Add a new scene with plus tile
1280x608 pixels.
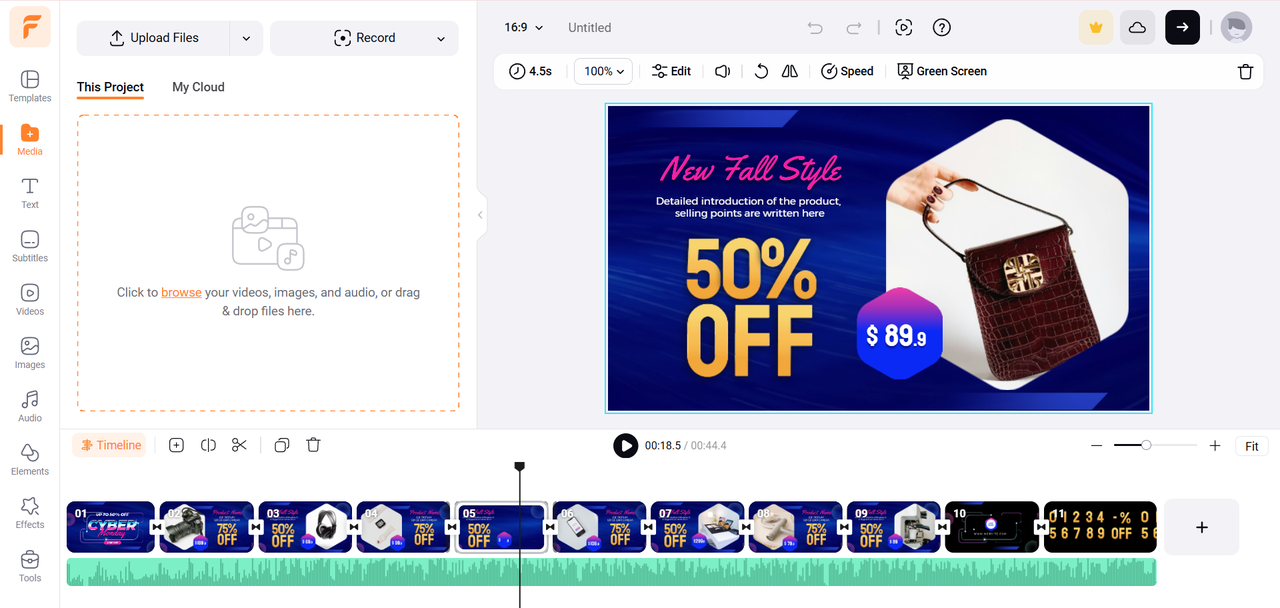(x=1202, y=527)
